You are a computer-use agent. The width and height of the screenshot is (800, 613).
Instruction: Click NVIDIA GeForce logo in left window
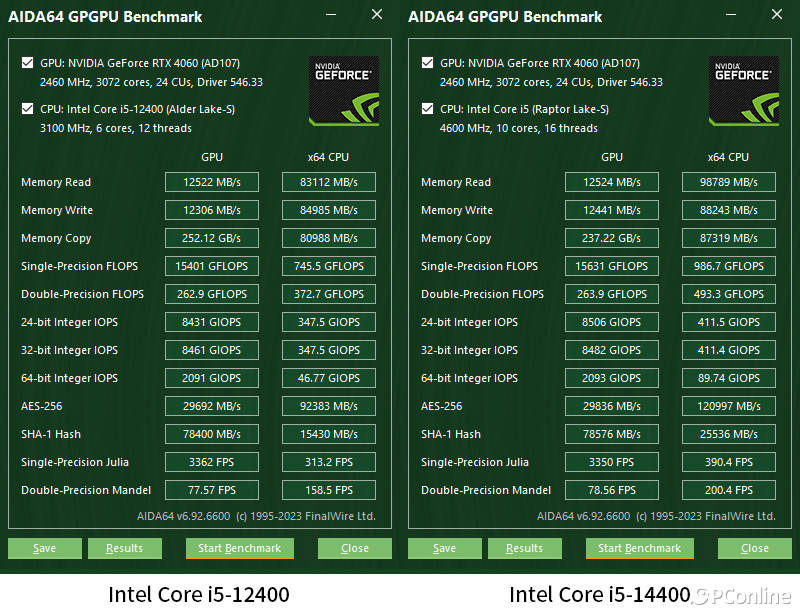344,91
